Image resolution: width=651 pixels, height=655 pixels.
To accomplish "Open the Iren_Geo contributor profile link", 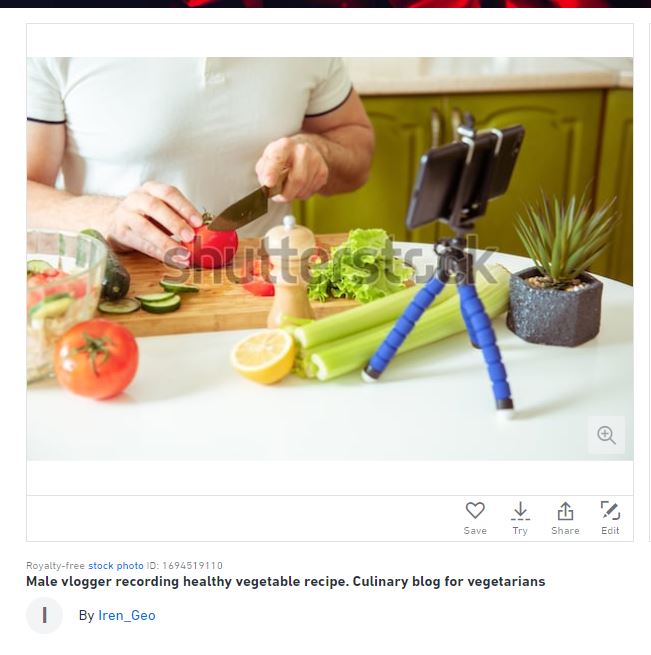I will click(x=127, y=615).
